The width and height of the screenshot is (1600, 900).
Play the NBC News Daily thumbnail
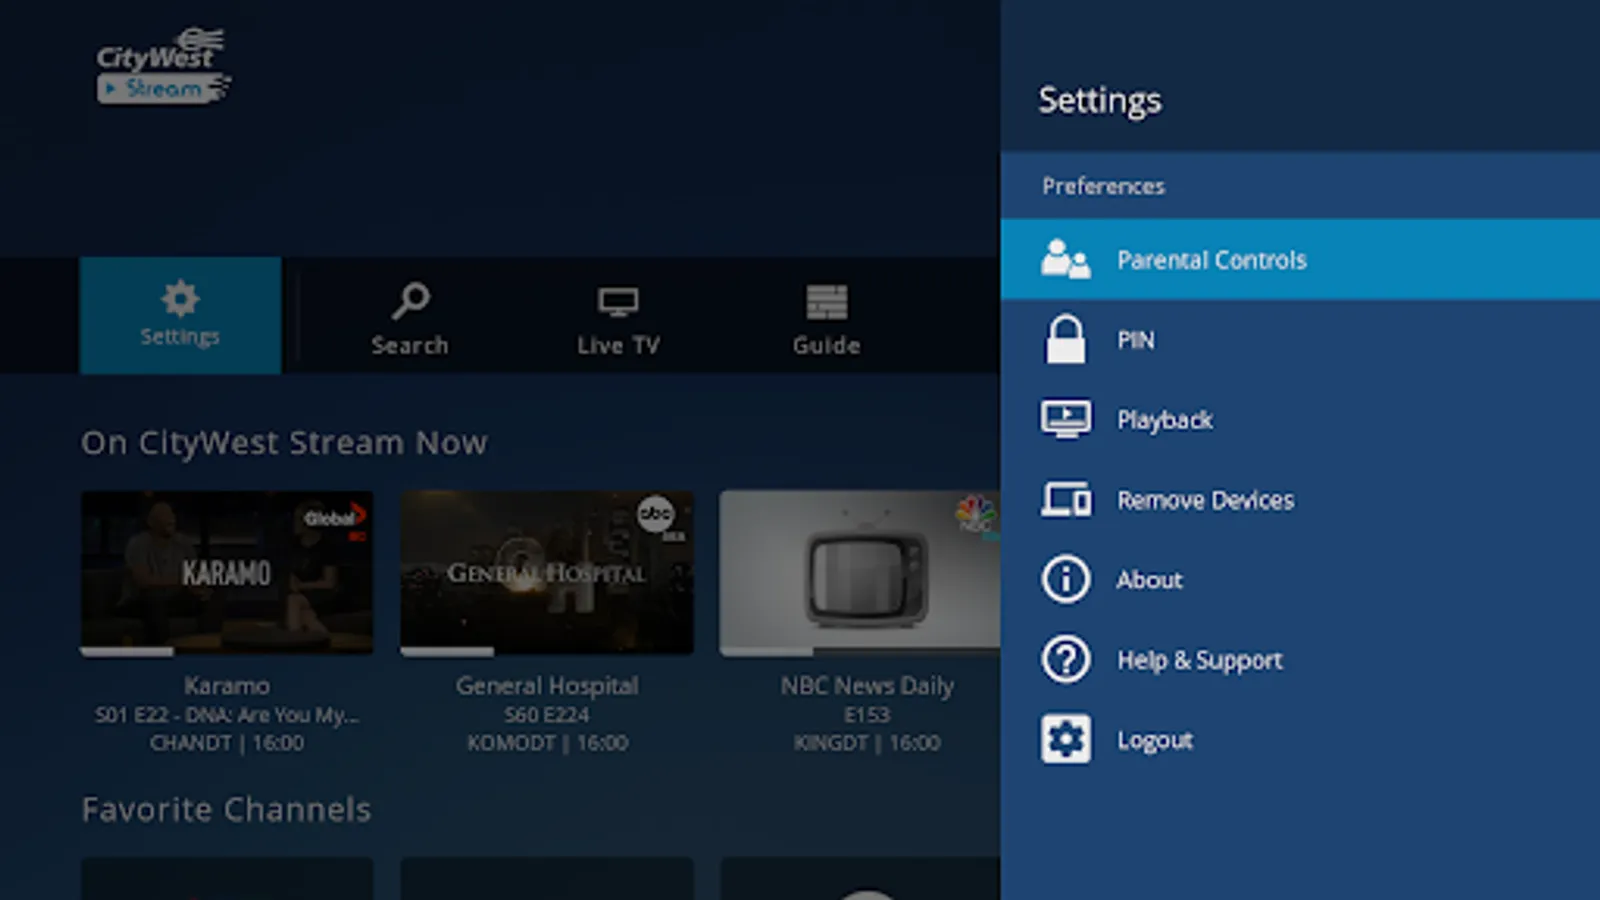click(x=860, y=572)
